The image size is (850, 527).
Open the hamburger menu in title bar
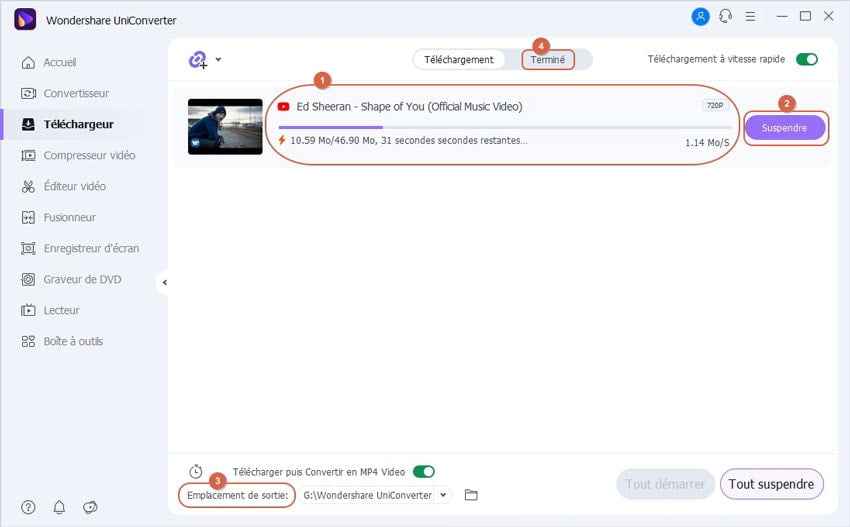point(750,16)
